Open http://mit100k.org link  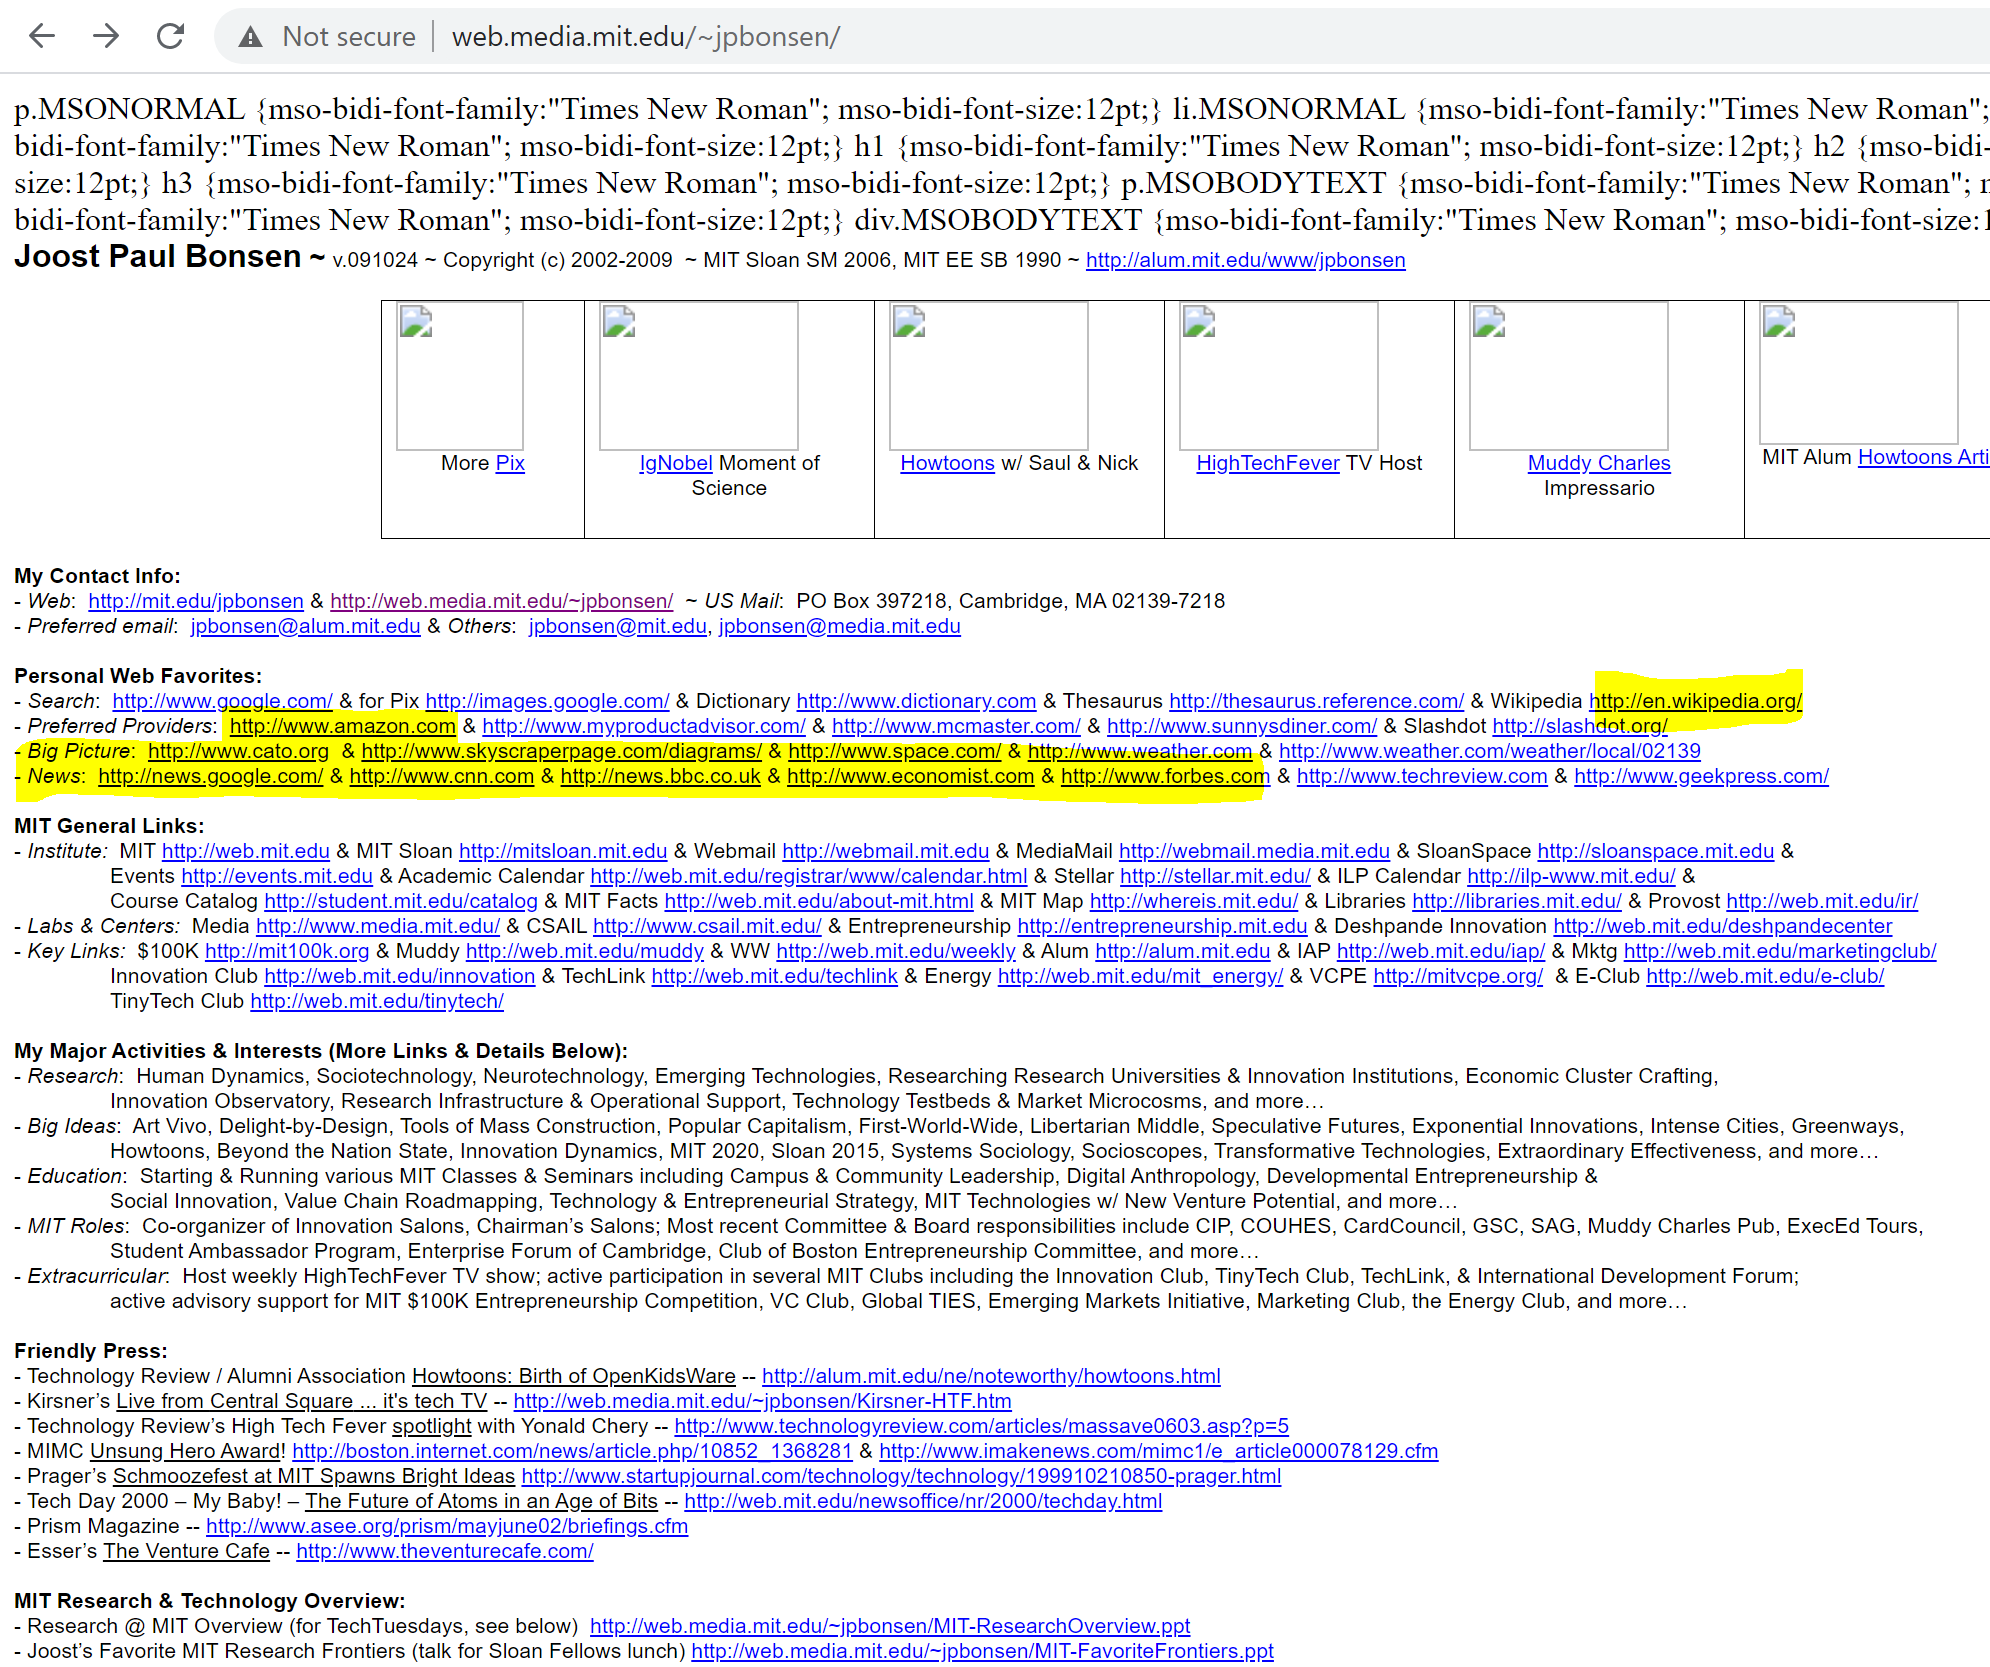pyautogui.click(x=287, y=951)
